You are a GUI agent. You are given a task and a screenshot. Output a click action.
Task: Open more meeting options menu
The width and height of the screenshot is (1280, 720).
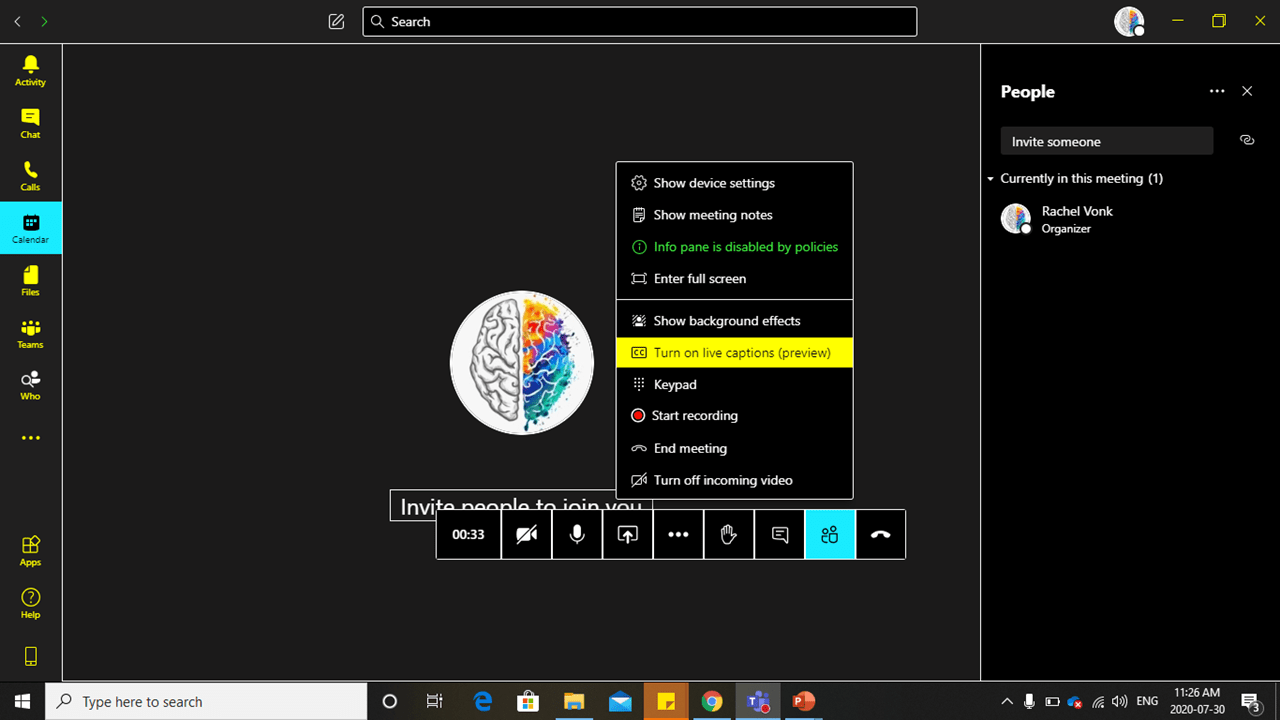[678, 534]
